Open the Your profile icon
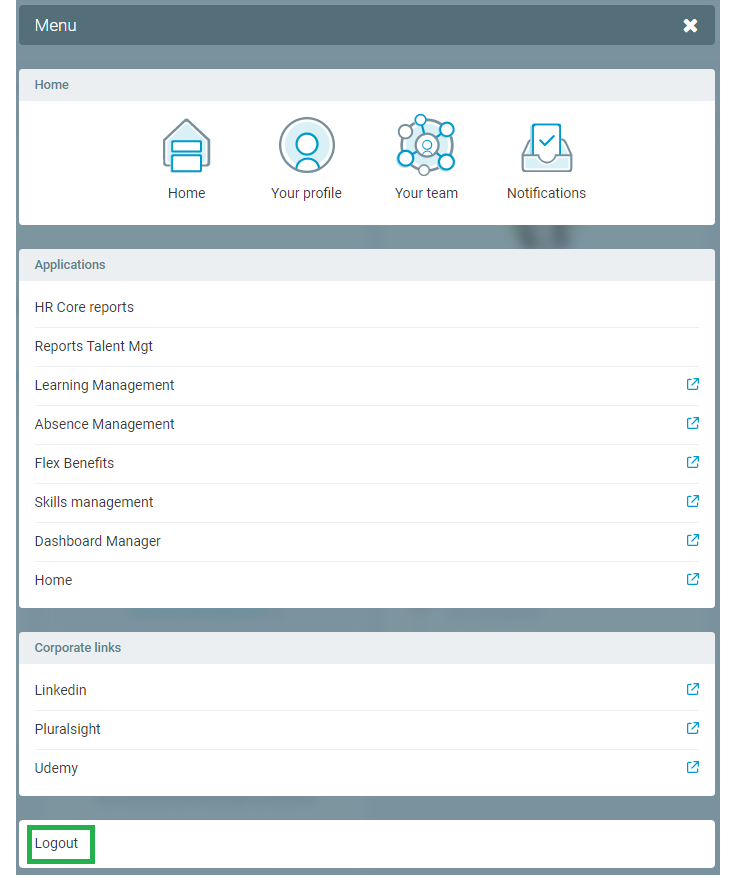 point(306,145)
